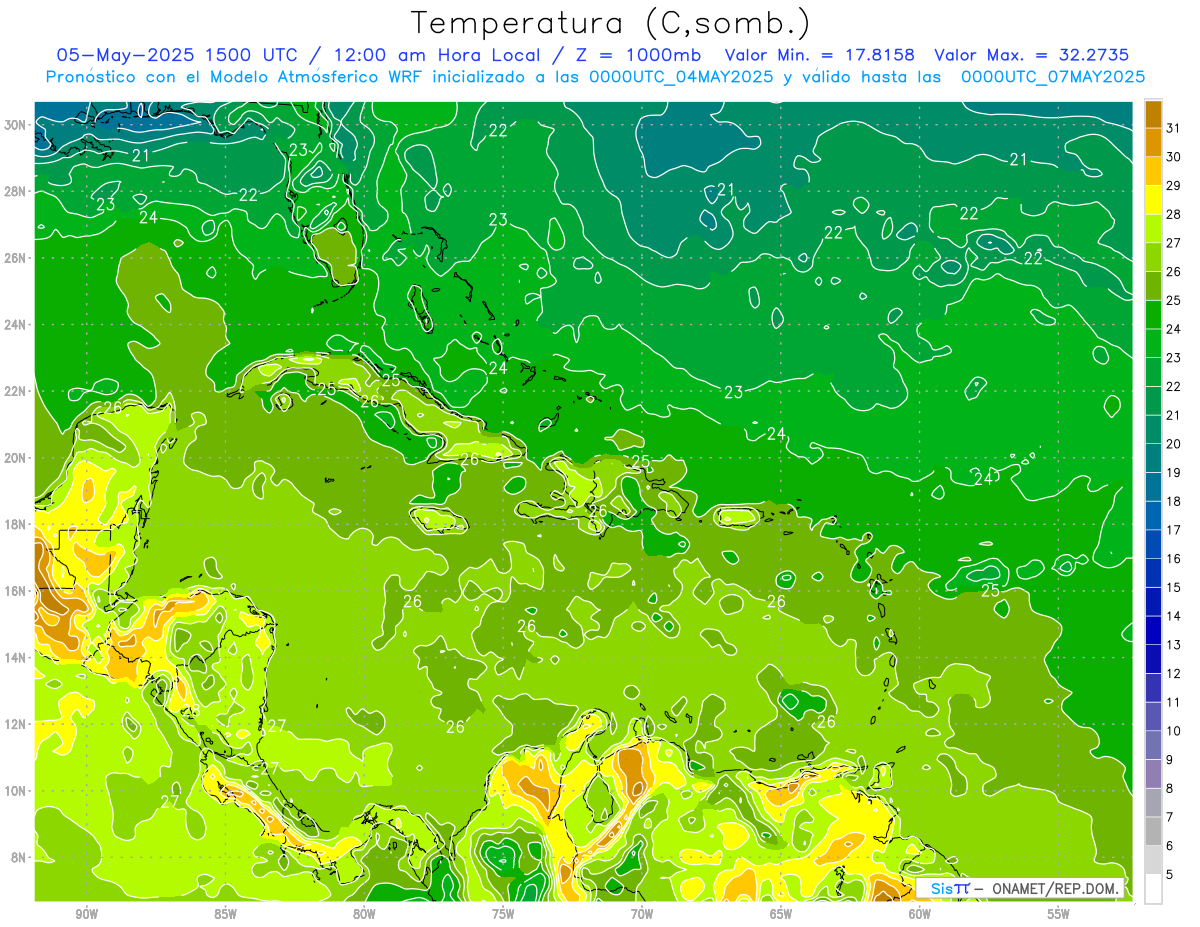Click the legend color band between 28 and 29
Viewport: 1200px width, 927px height.
[x=1153, y=200]
